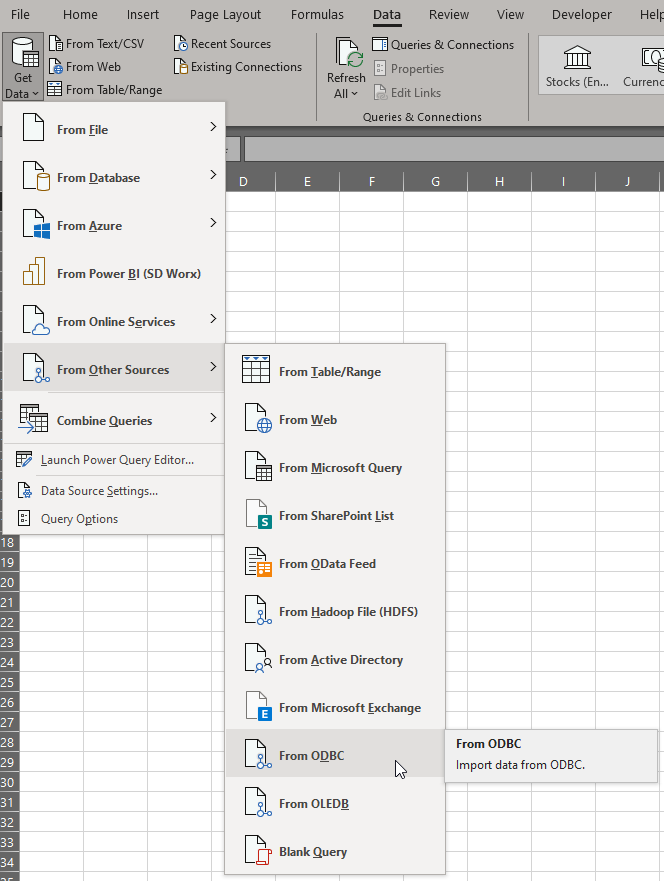The image size is (664, 881).
Task: Switch to the Insert tab
Action: [143, 15]
